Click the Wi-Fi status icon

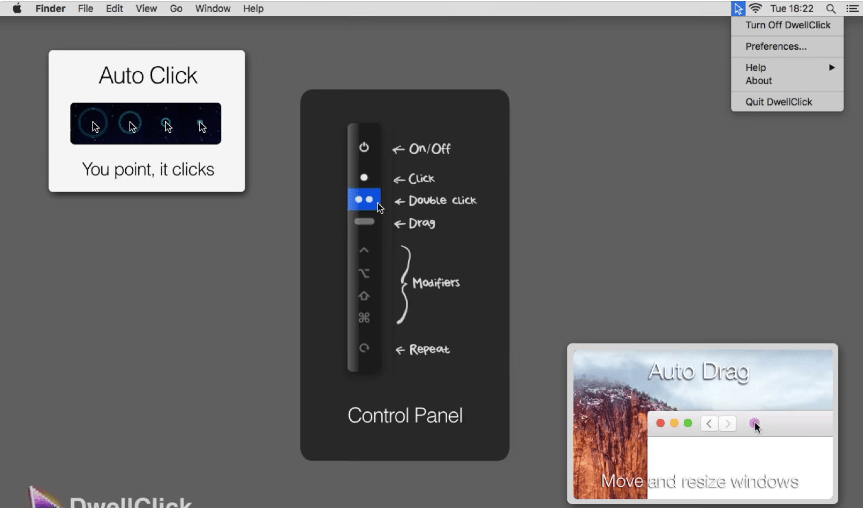(756, 8)
